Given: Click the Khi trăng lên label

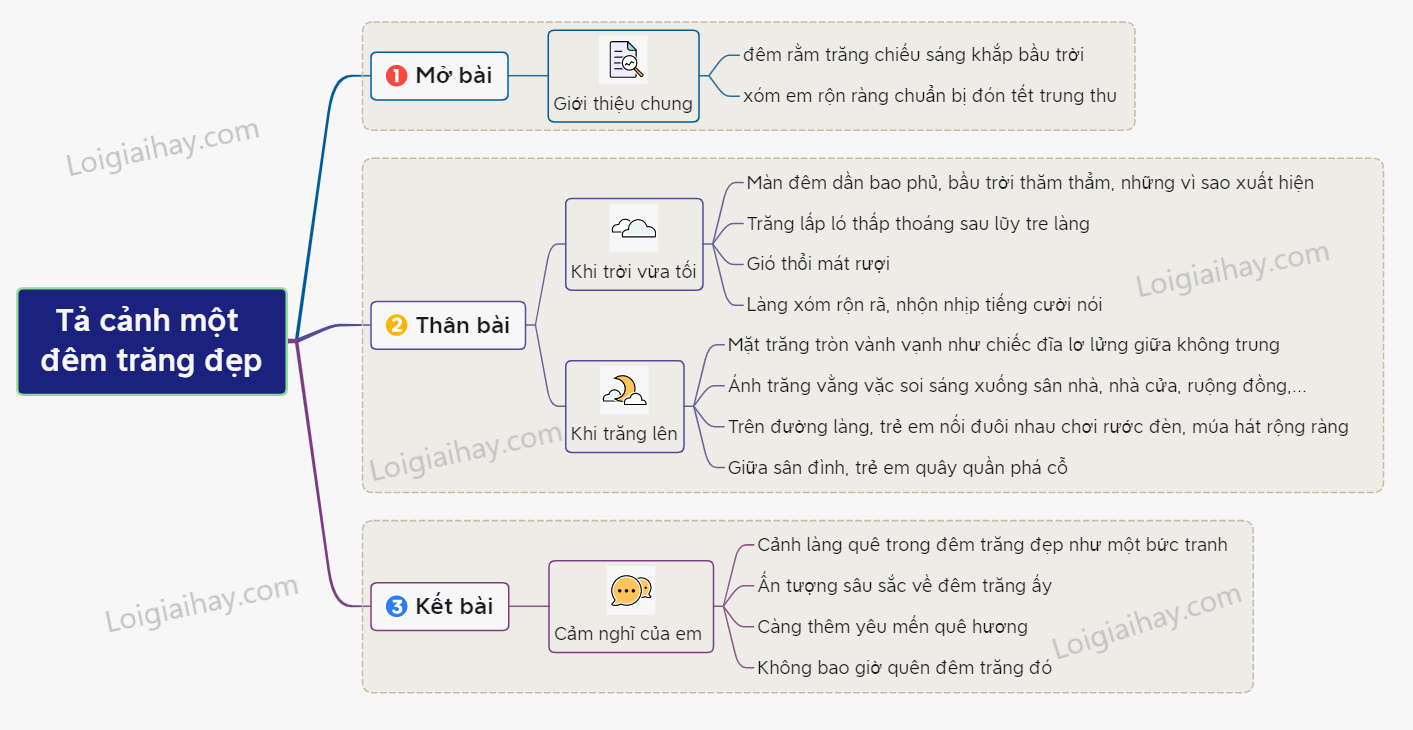Looking at the screenshot, I should coord(624,434).
